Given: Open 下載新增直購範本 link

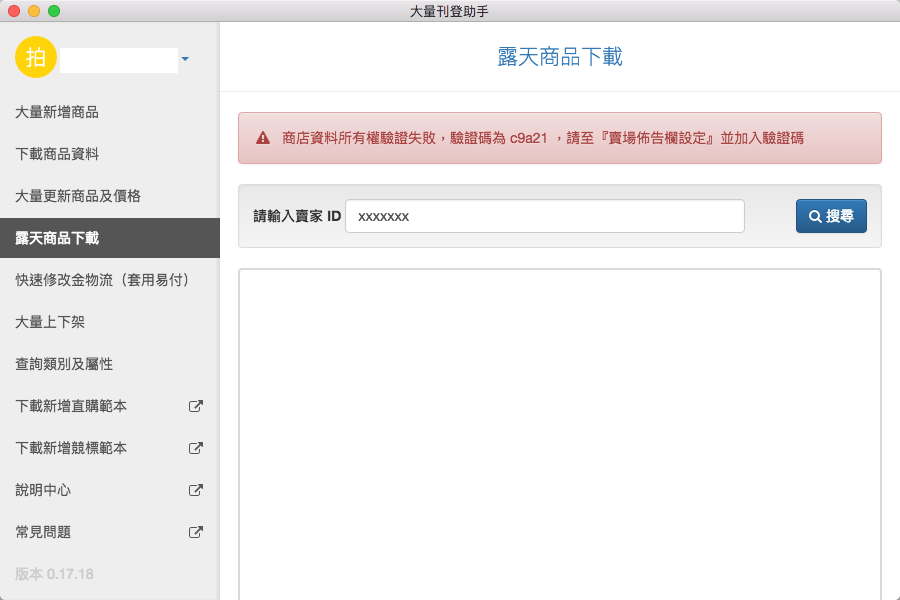Looking at the screenshot, I should tap(71, 406).
